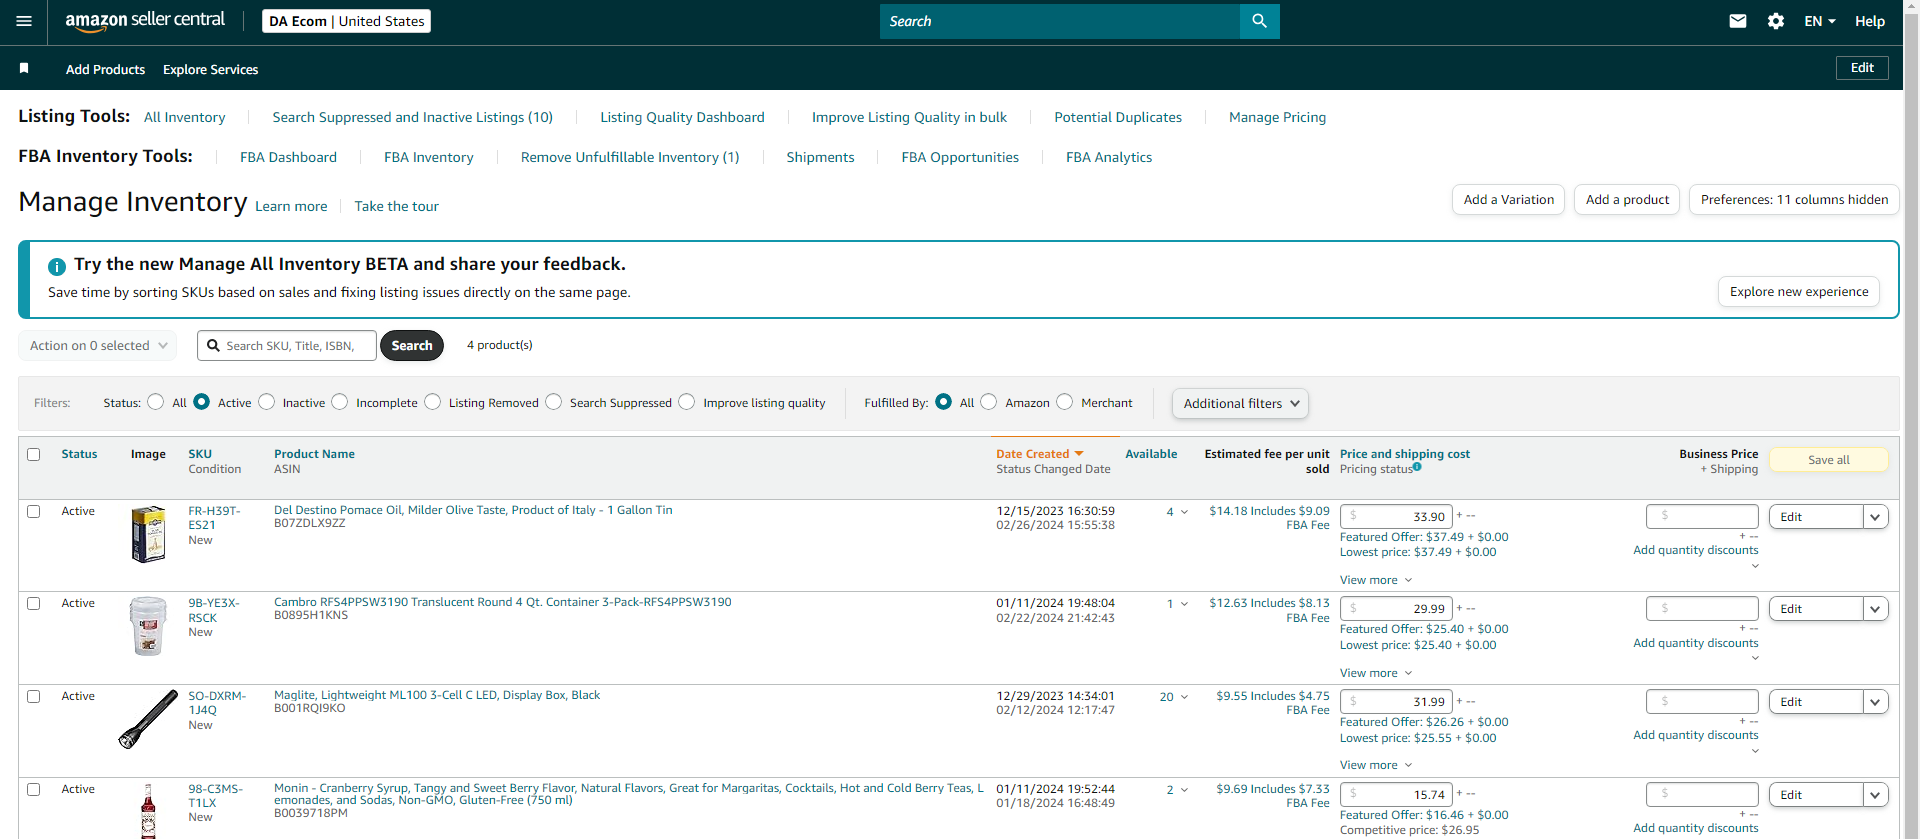Click Business Price field for Cambro row

(1702, 608)
